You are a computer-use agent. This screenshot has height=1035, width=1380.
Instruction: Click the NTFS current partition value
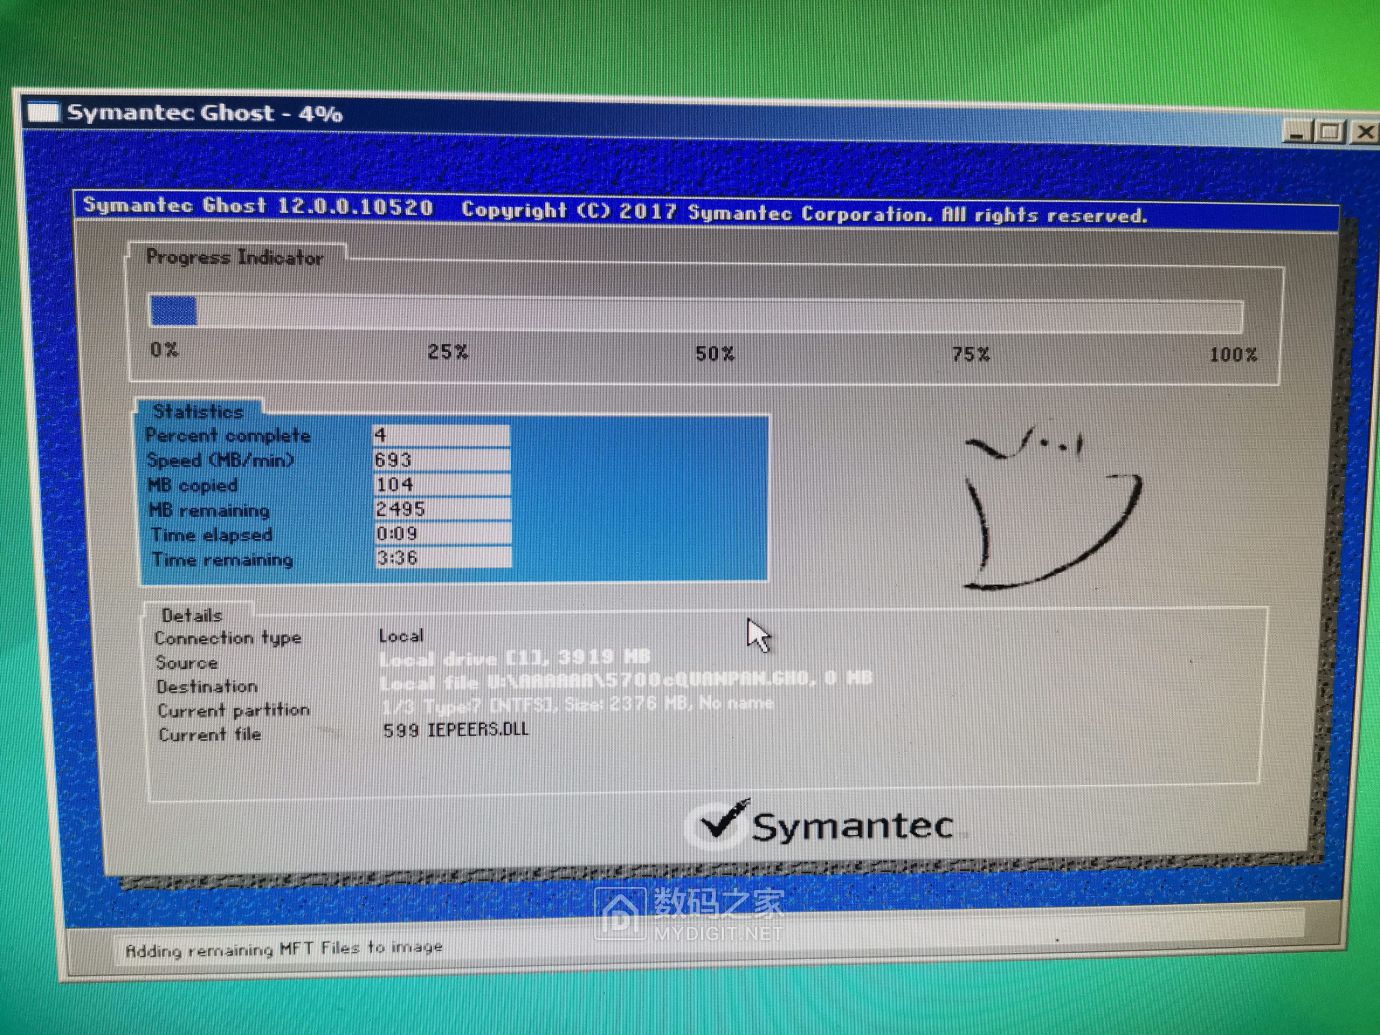578,705
